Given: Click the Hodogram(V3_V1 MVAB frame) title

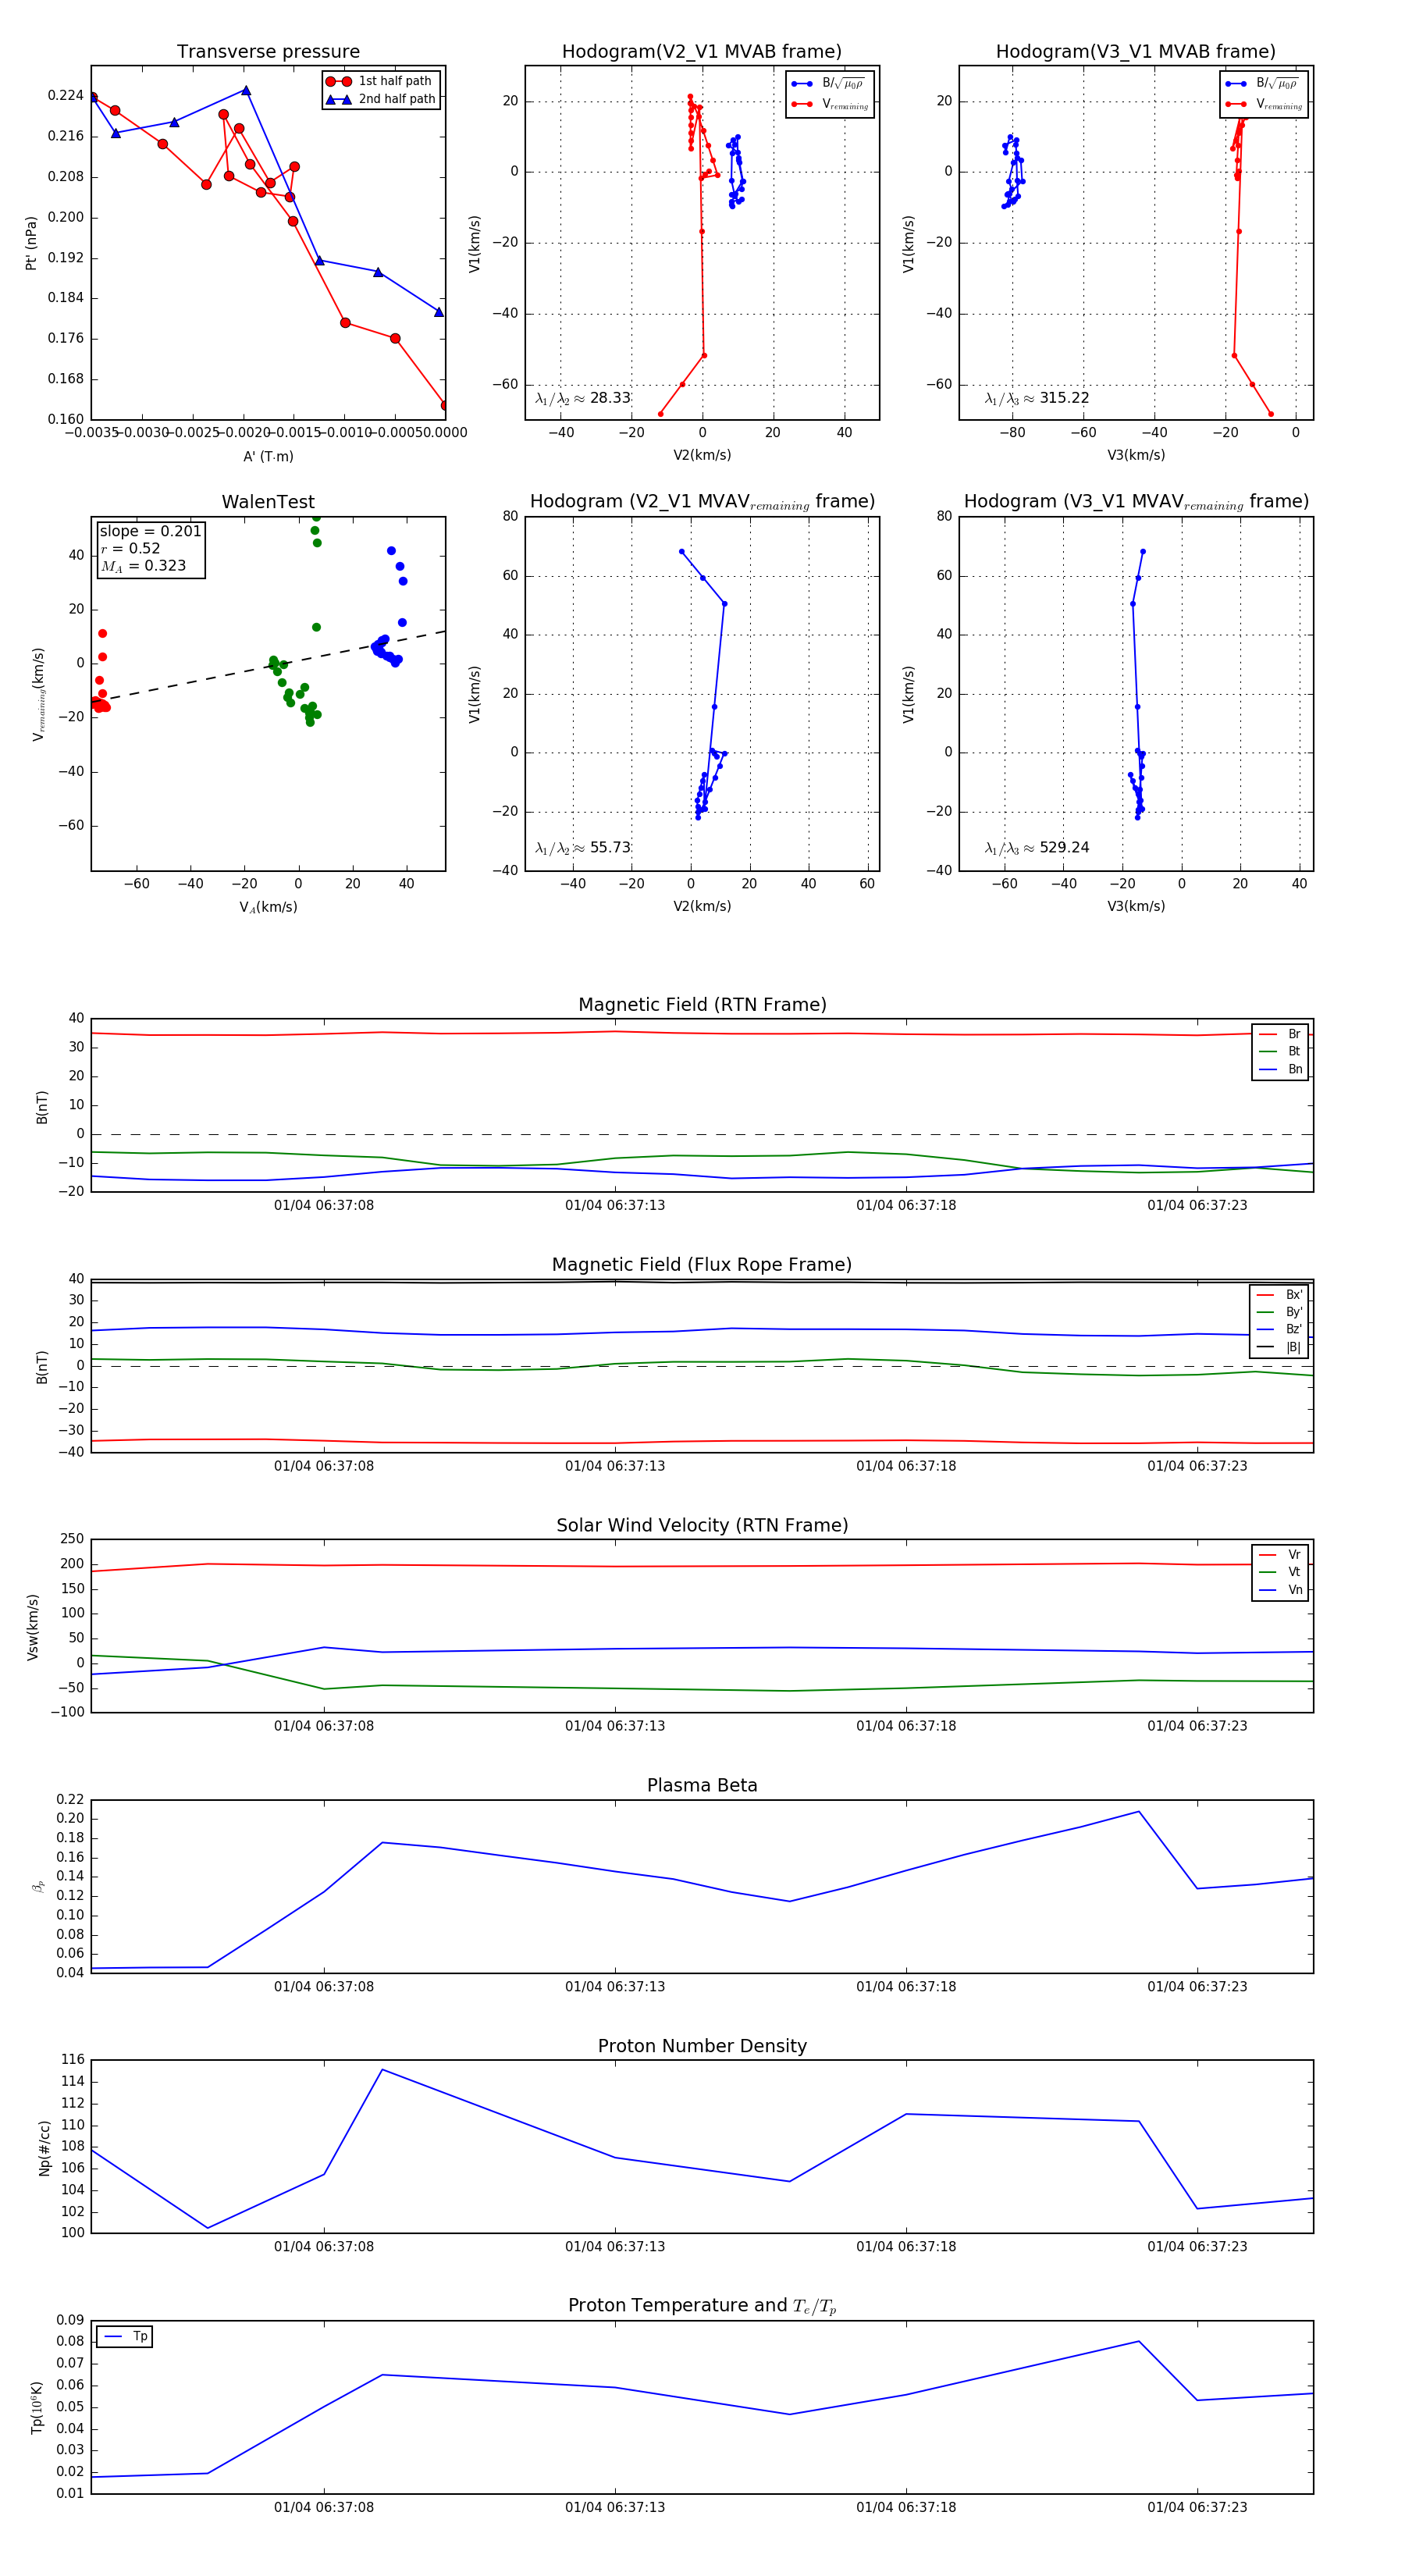Looking at the screenshot, I should (1135, 52).
